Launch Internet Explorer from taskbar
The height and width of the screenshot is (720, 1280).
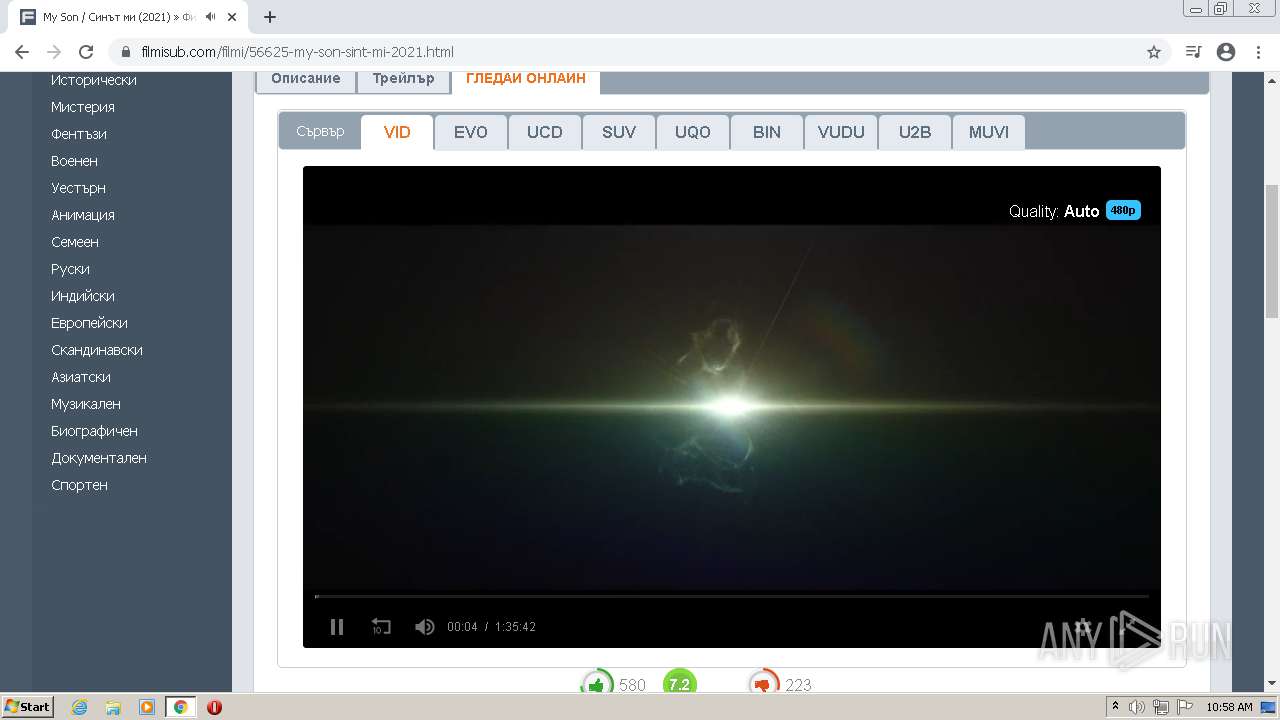(80, 707)
